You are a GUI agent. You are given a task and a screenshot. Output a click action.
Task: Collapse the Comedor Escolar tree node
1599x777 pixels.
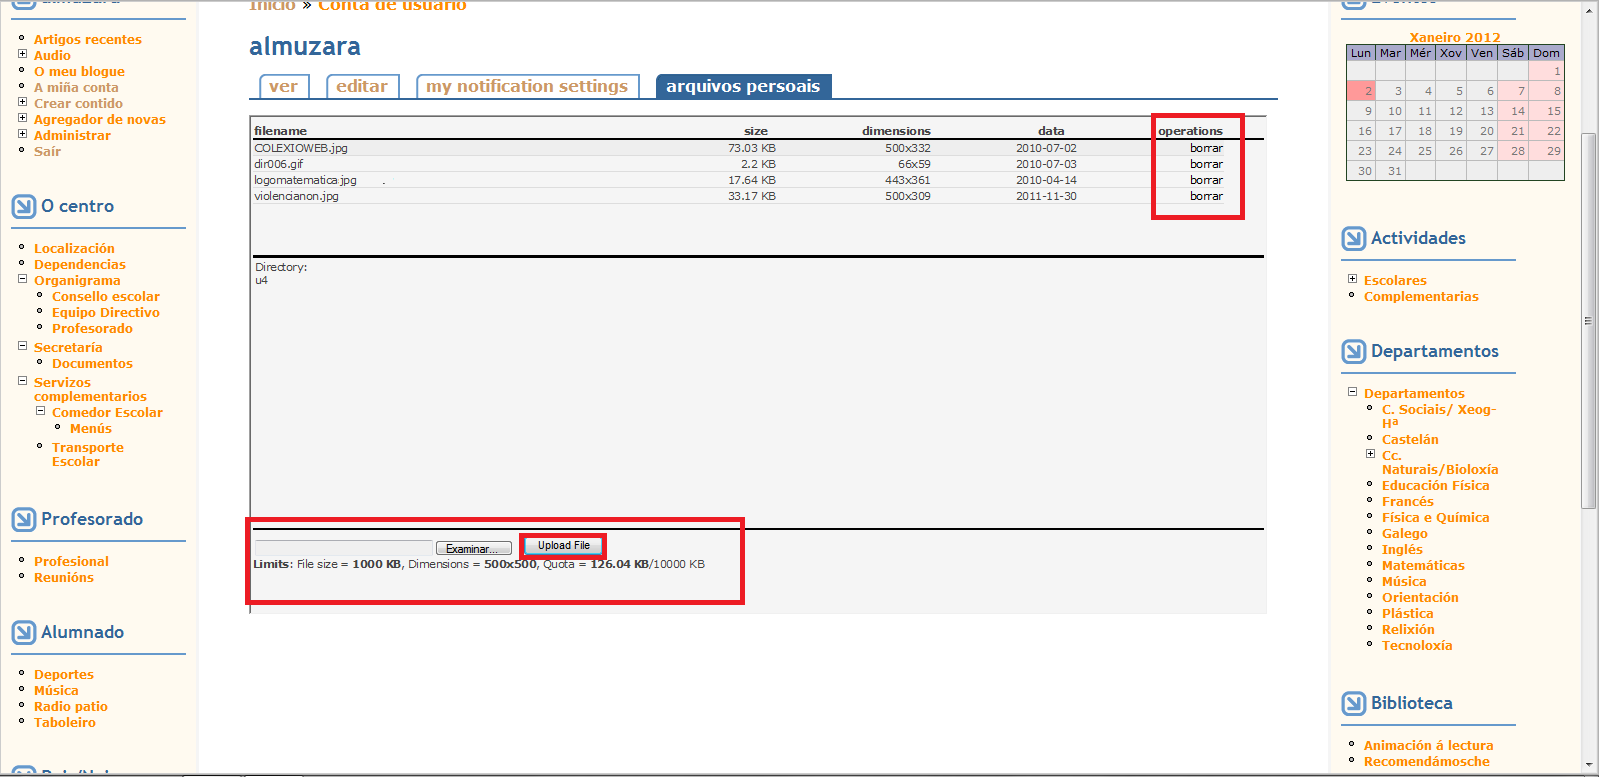click(x=40, y=411)
